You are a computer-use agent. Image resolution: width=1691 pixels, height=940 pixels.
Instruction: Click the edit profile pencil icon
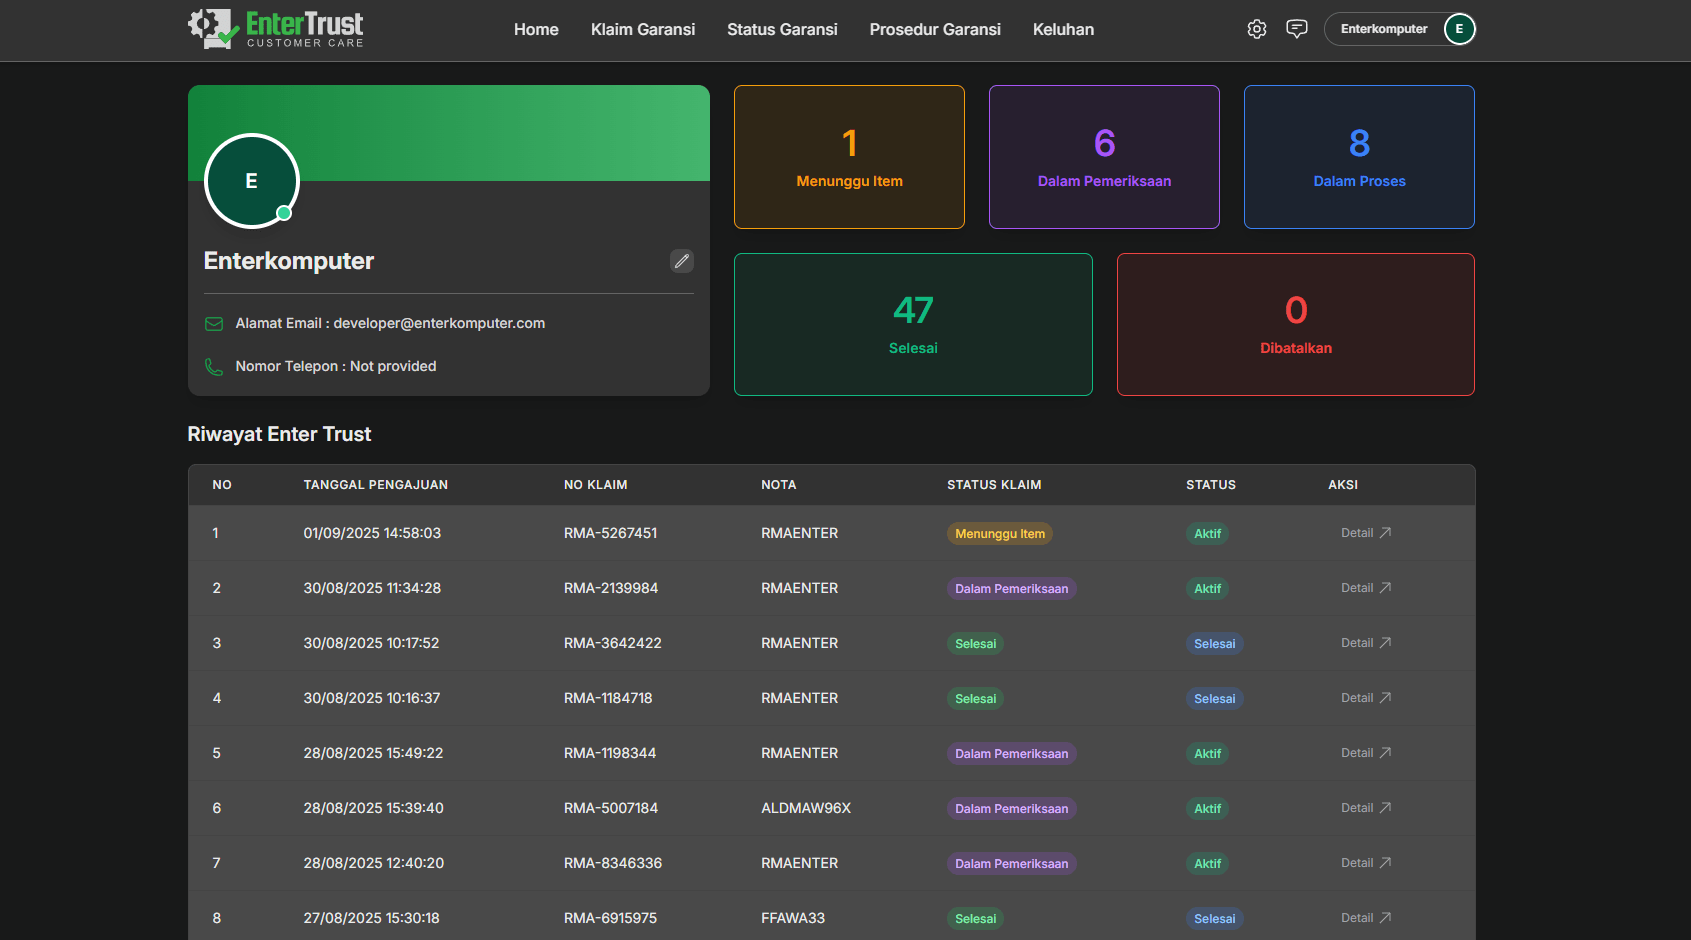682,261
